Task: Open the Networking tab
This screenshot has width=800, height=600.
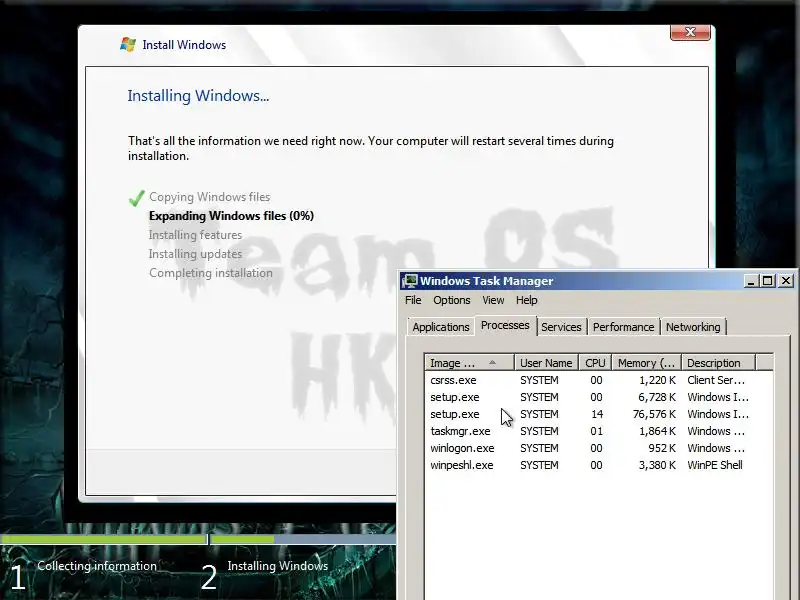Action: (x=693, y=327)
